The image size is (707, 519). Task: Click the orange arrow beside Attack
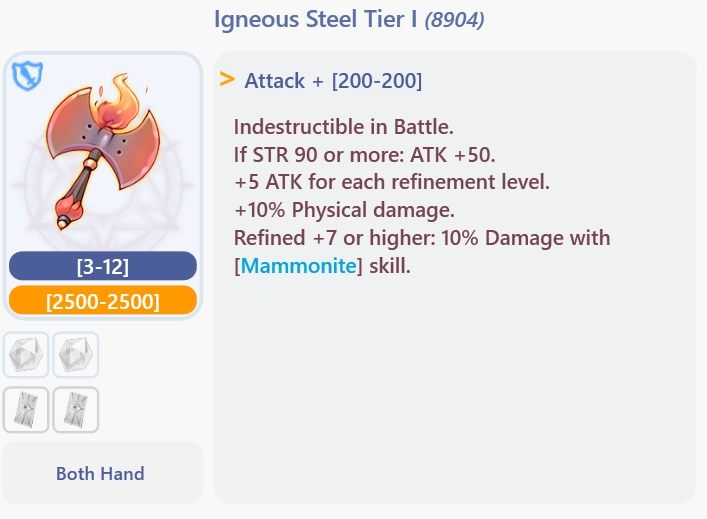227,79
